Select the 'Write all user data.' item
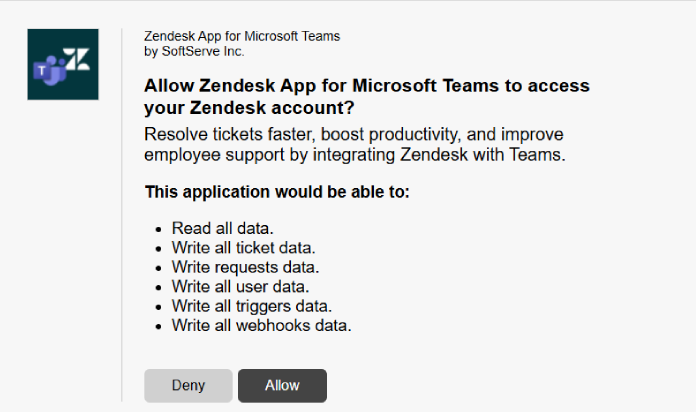696x412 pixels. 241,287
